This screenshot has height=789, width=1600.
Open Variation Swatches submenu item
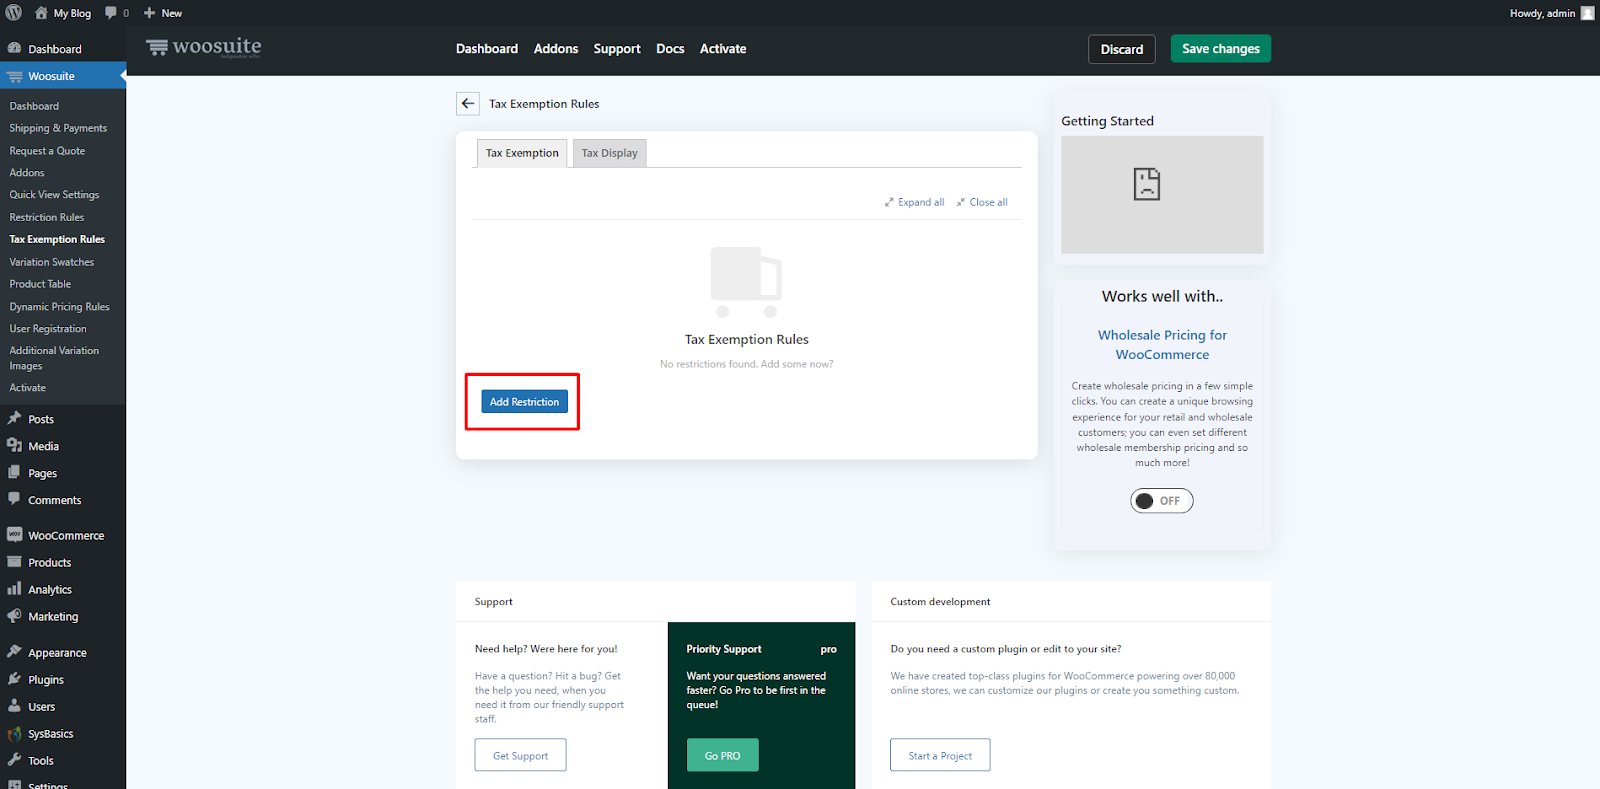[52, 262]
